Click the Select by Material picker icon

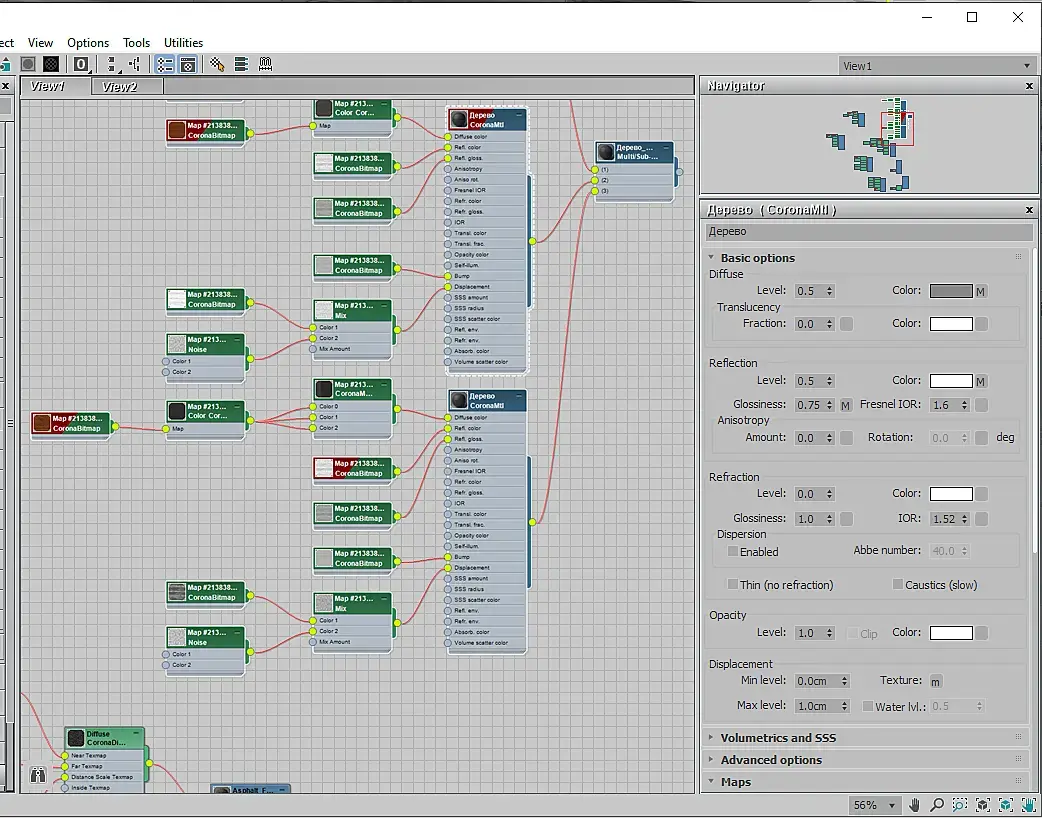point(216,65)
